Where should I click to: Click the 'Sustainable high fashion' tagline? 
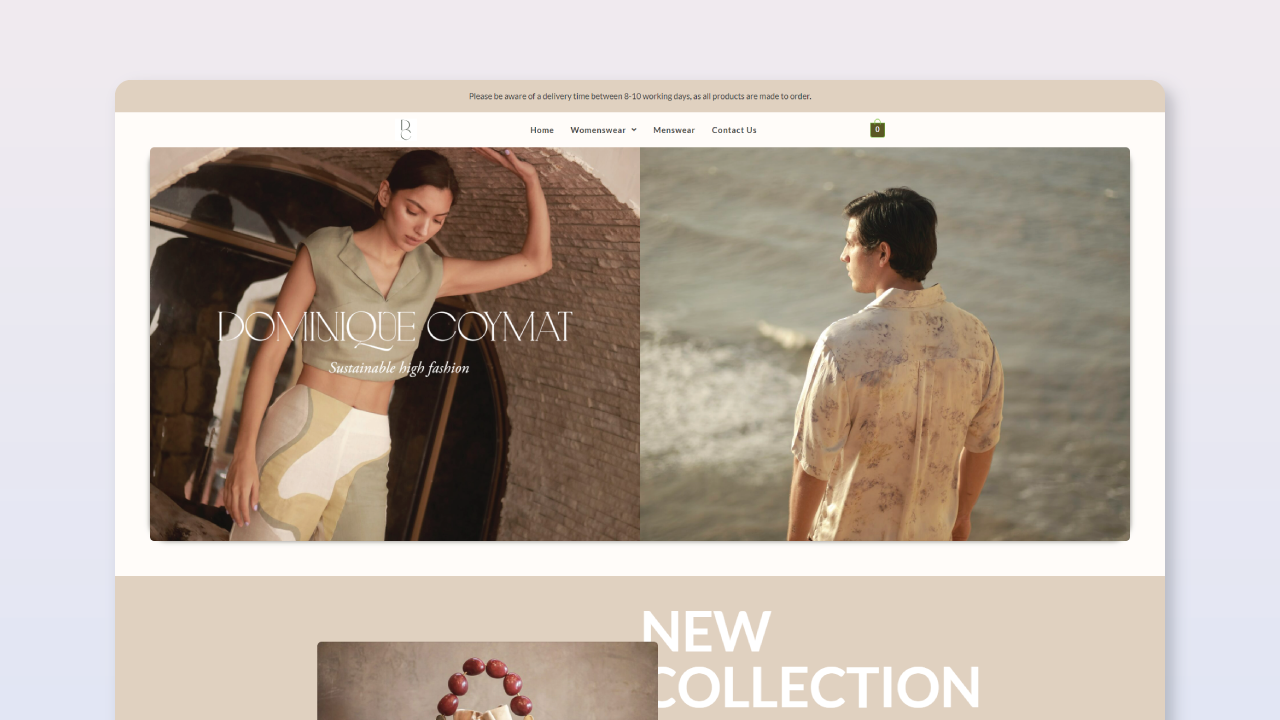(x=399, y=368)
